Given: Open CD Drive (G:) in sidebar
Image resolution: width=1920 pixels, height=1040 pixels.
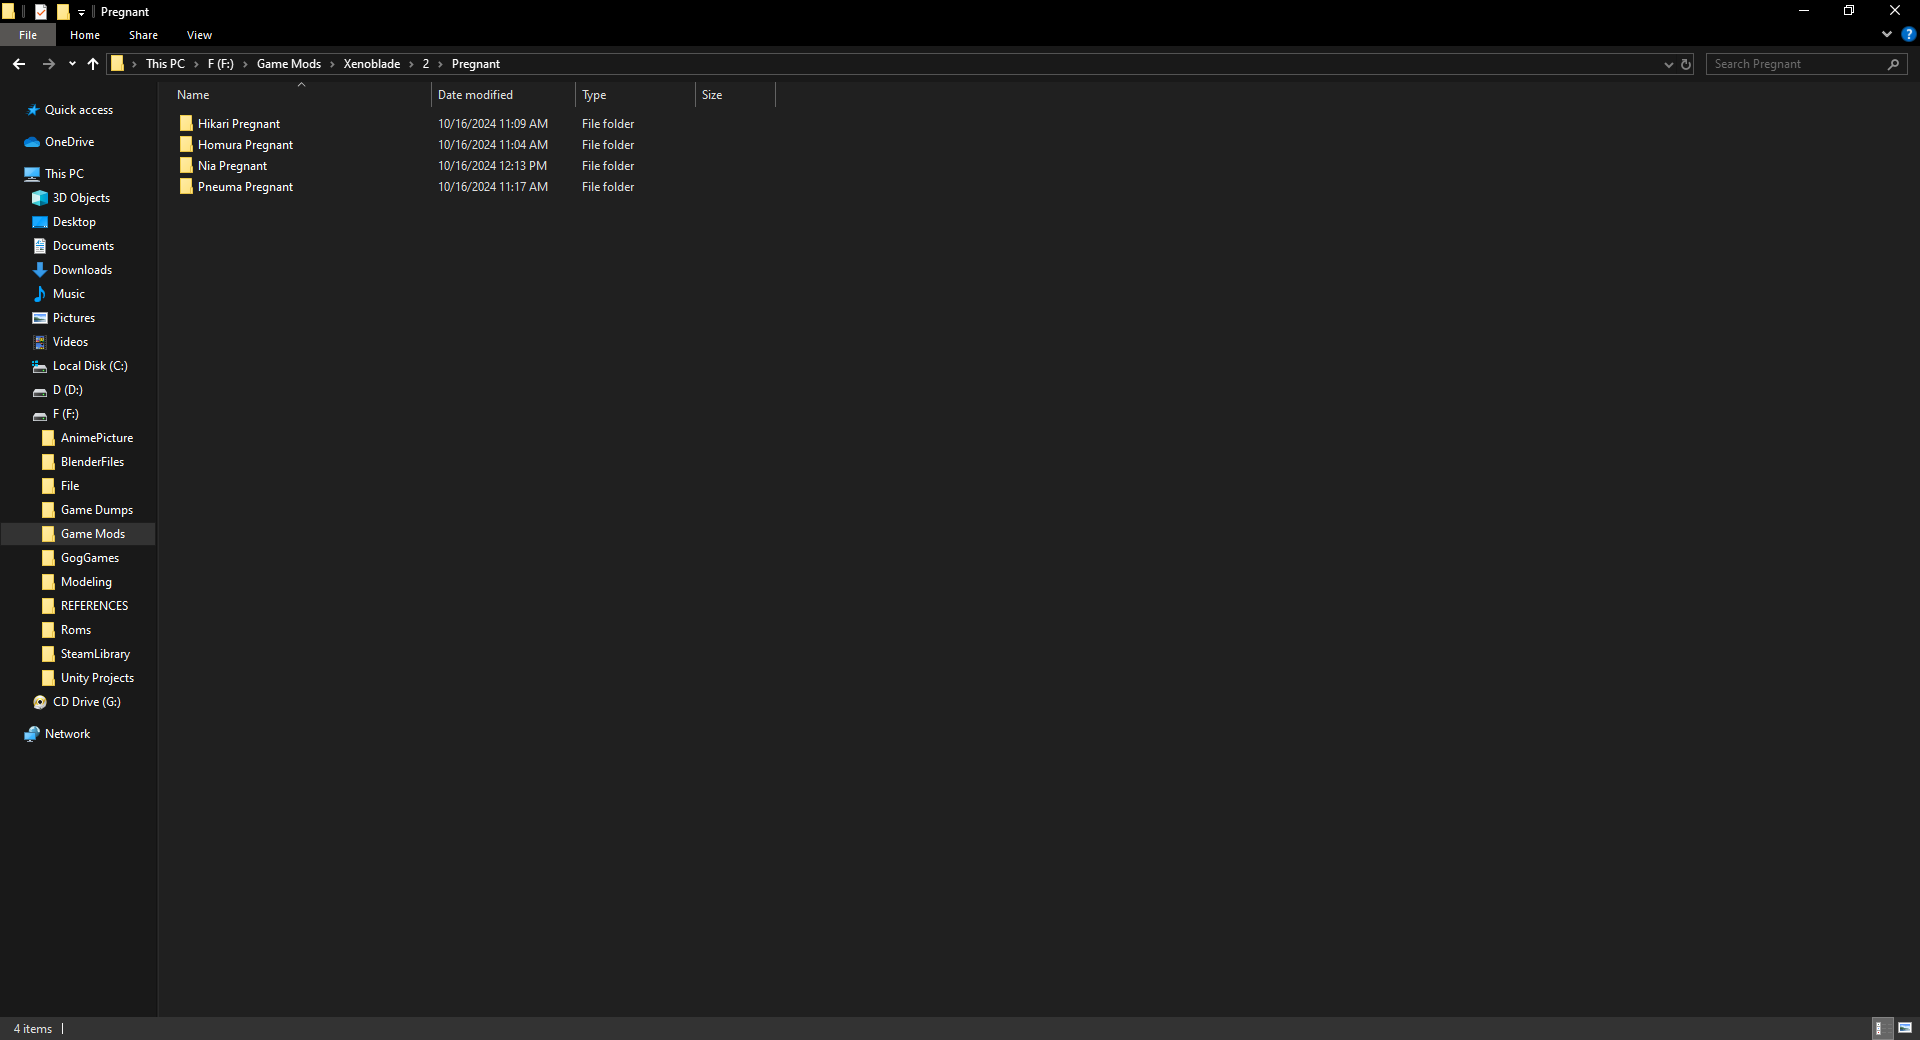Looking at the screenshot, I should [86, 702].
